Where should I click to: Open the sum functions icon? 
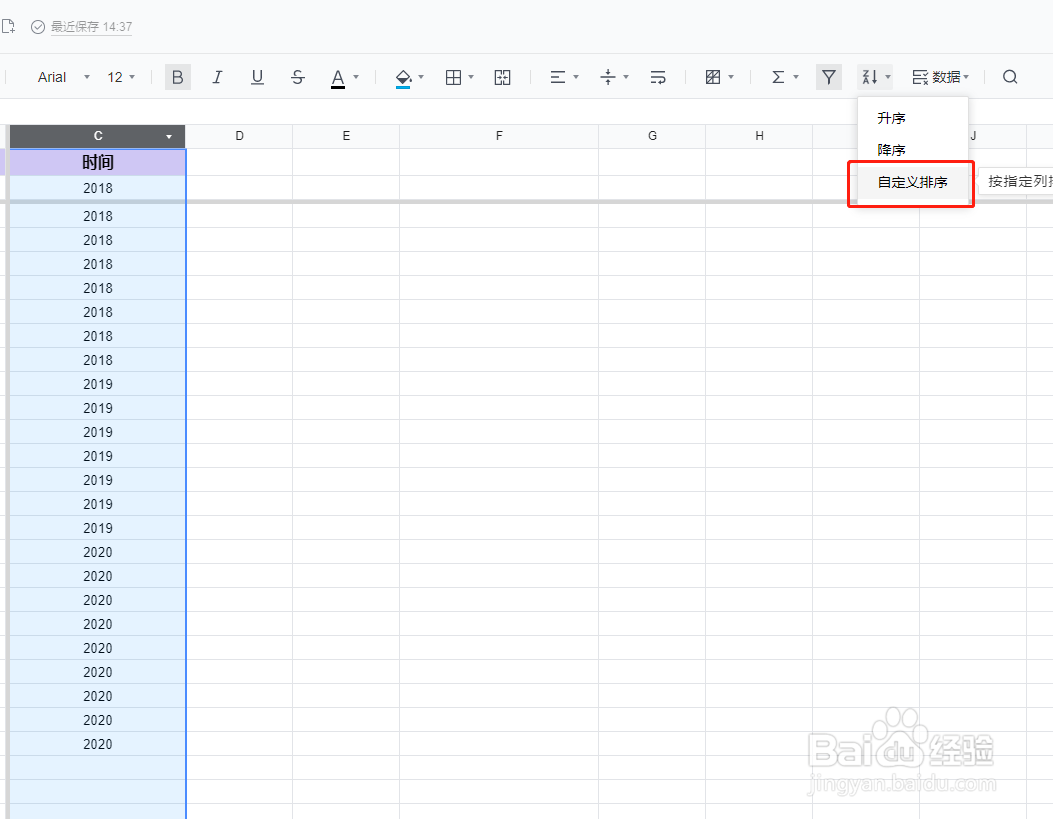[x=778, y=77]
